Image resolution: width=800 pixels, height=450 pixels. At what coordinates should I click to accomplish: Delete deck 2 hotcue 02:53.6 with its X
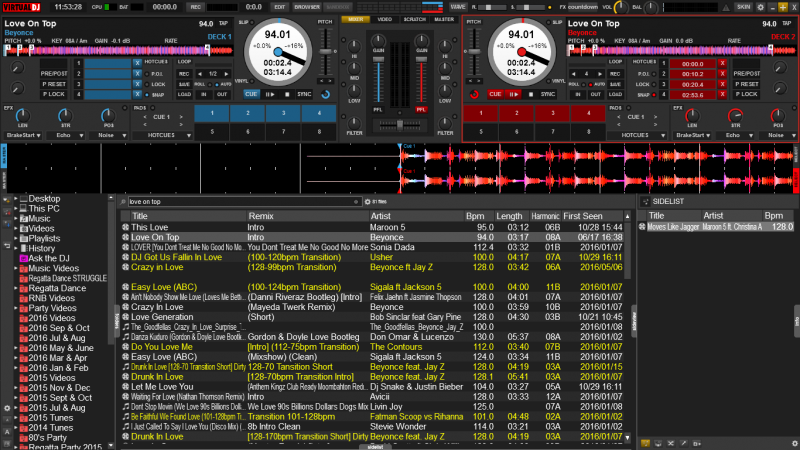[x=722, y=95]
